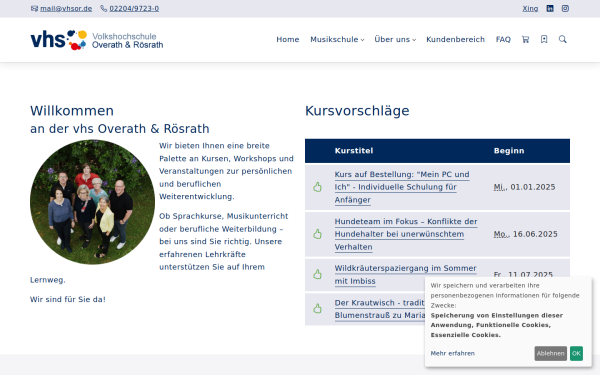Click the mail@vhsor.de email link
Viewport: 600px width, 375px height.
click(x=66, y=8)
